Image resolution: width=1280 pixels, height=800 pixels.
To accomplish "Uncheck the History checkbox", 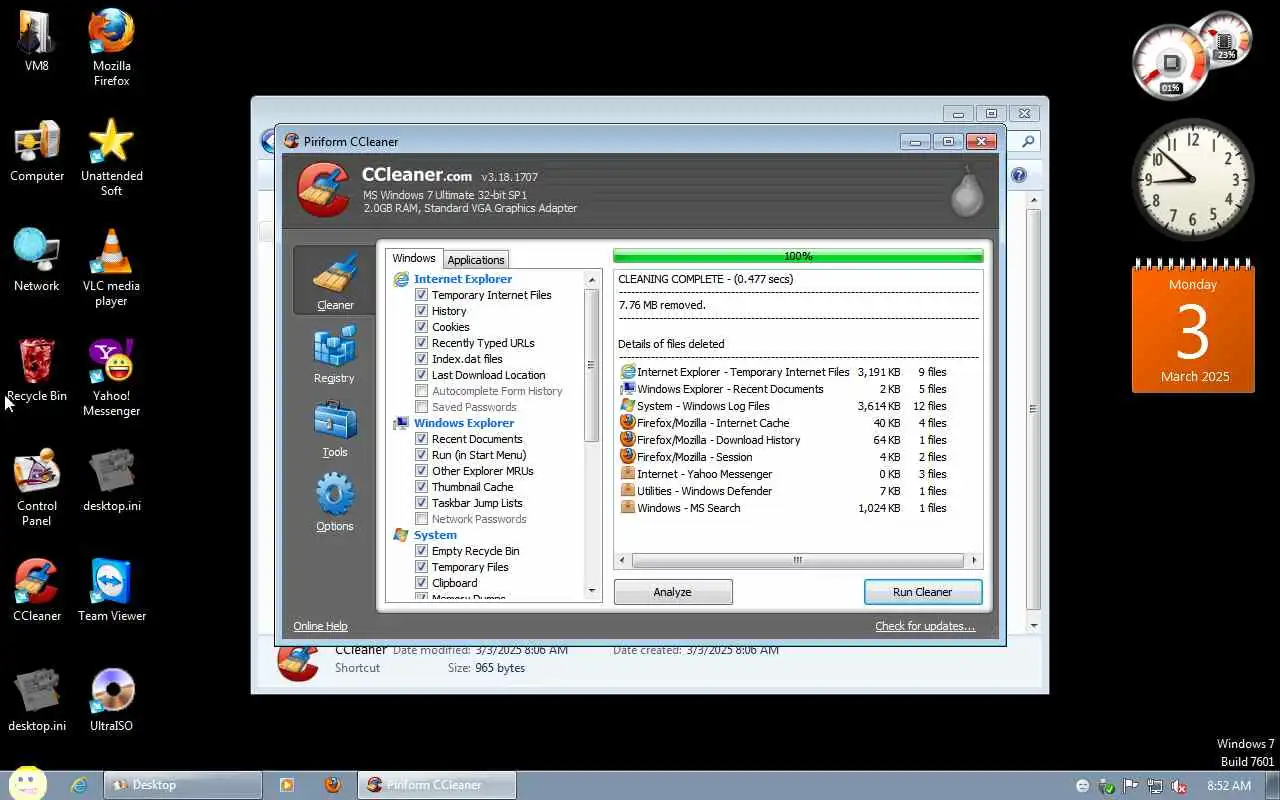I will coord(421,311).
